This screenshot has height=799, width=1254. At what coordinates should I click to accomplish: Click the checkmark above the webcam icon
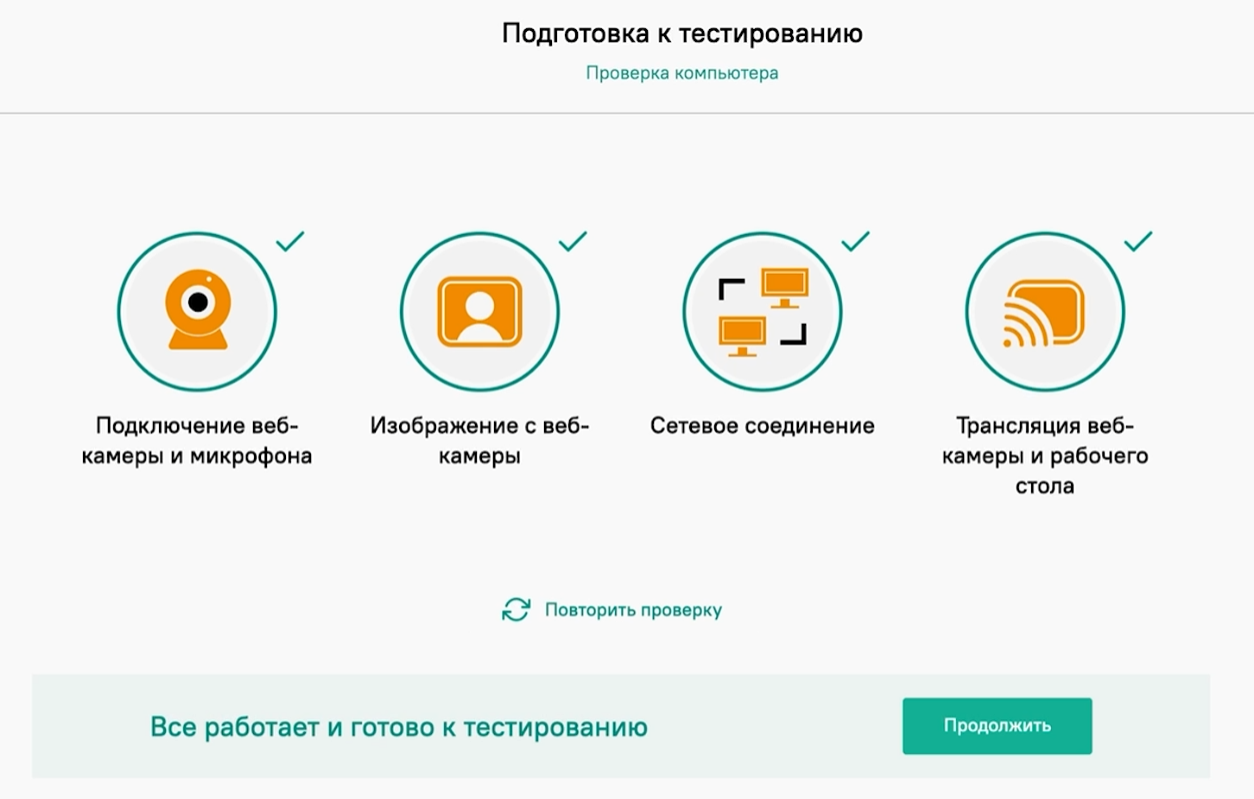pyautogui.click(x=290, y=241)
